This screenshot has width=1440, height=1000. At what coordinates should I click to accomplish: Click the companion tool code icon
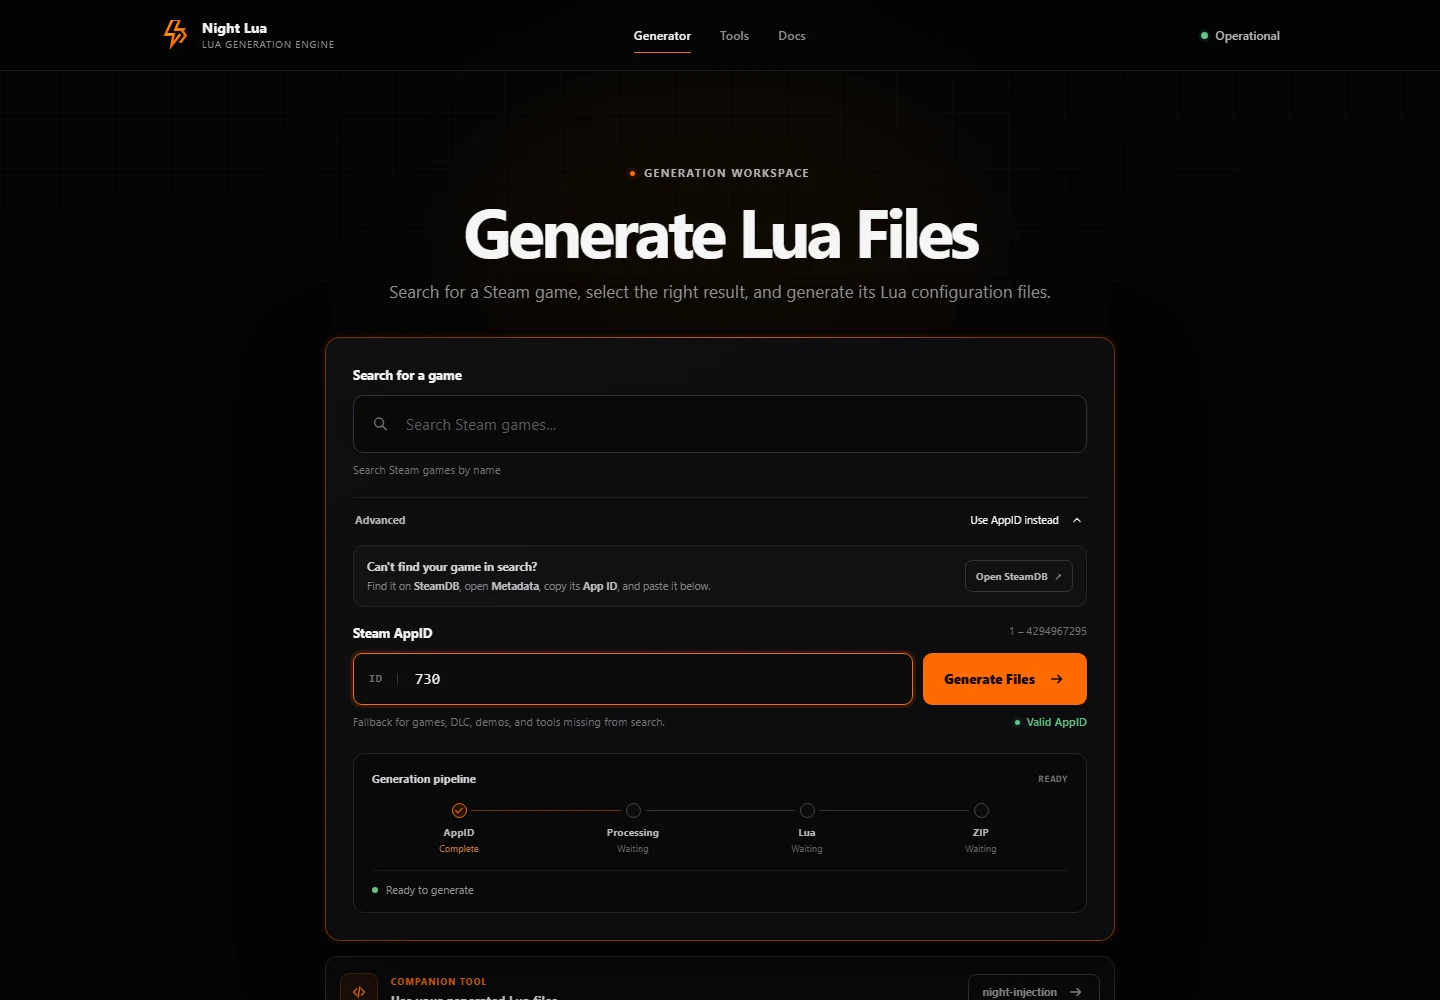tap(359, 991)
